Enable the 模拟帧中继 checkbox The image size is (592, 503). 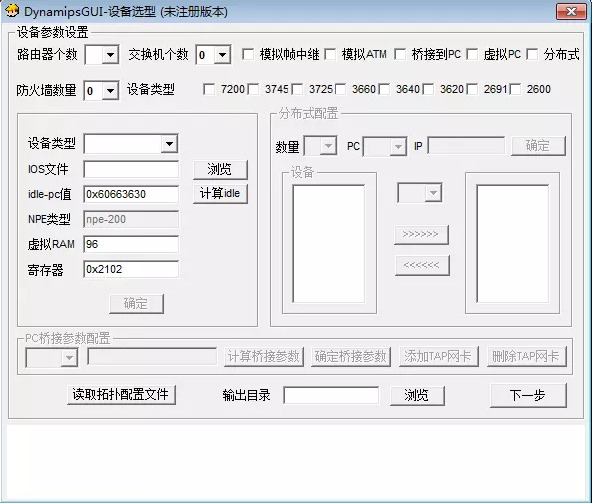coord(248,54)
